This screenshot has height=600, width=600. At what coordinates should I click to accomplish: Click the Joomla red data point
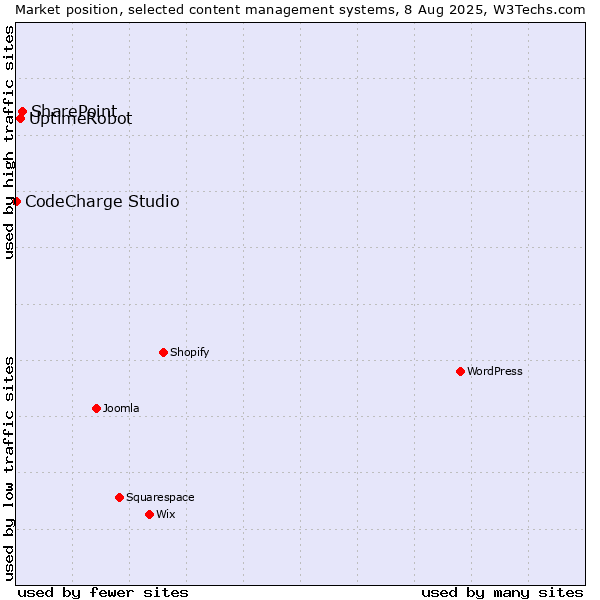[x=96, y=408]
